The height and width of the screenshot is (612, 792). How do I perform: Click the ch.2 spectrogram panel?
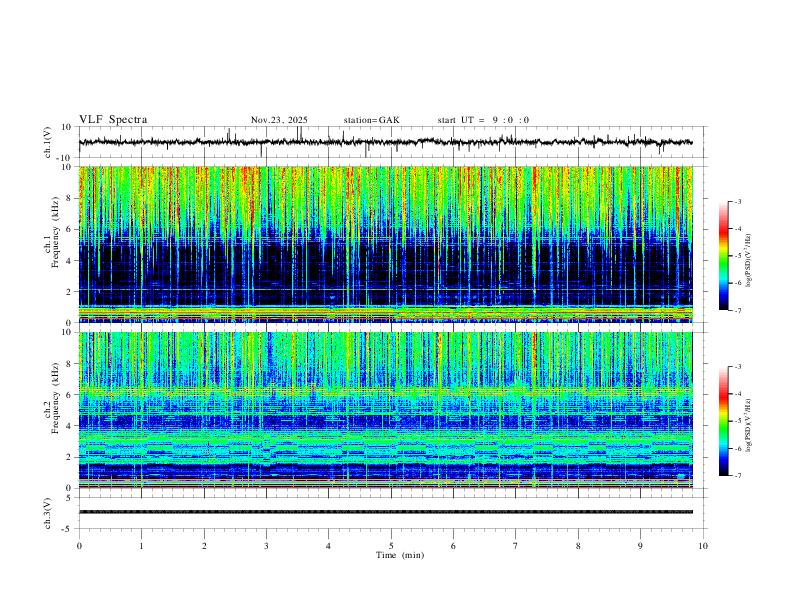click(x=385, y=410)
